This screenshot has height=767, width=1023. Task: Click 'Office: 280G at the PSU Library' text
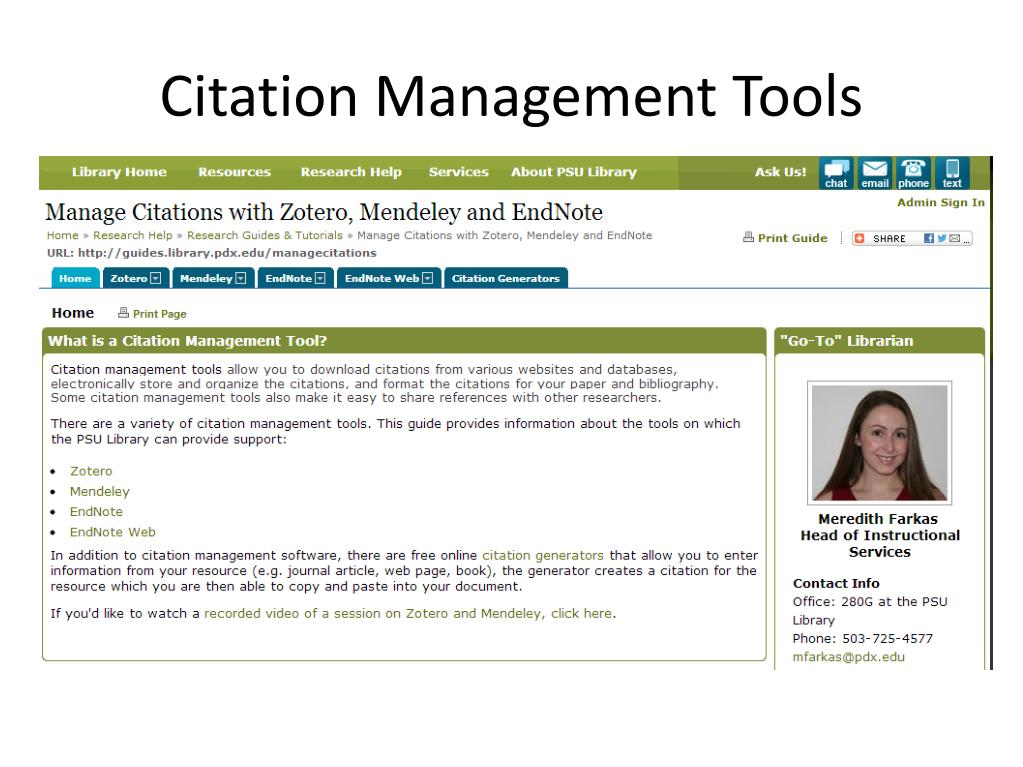click(x=870, y=610)
